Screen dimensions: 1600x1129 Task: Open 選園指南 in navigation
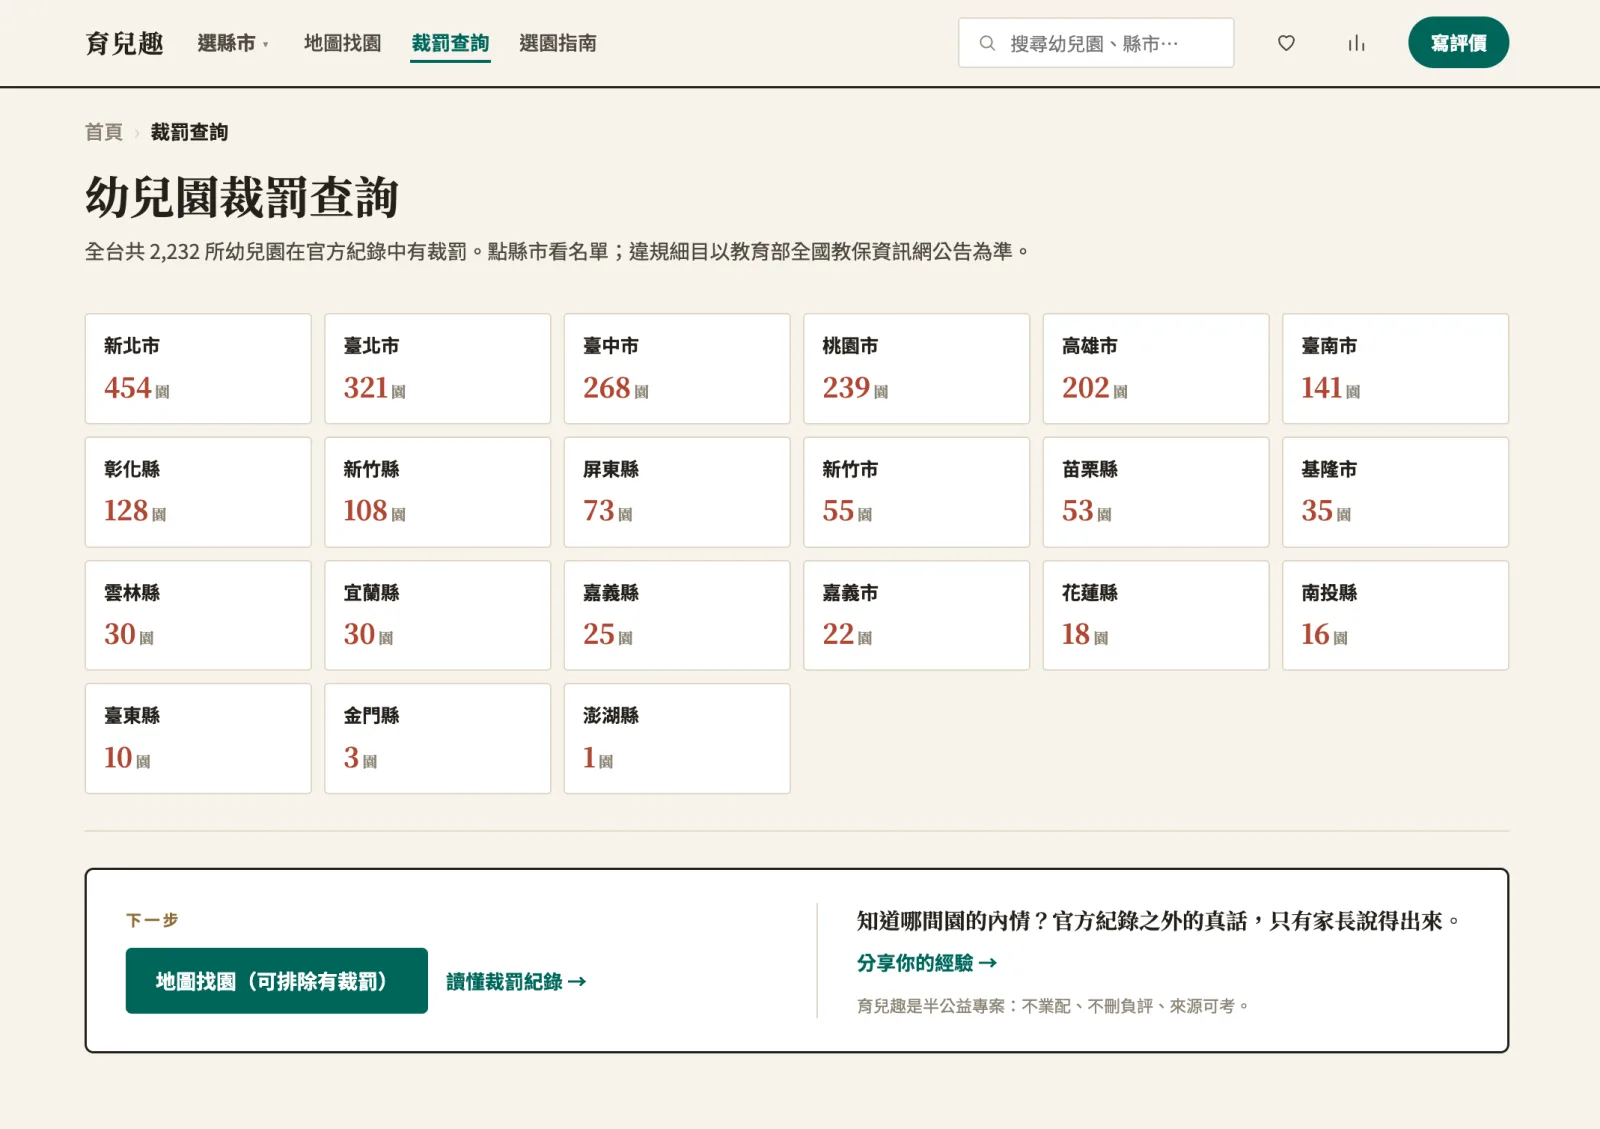coord(558,43)
